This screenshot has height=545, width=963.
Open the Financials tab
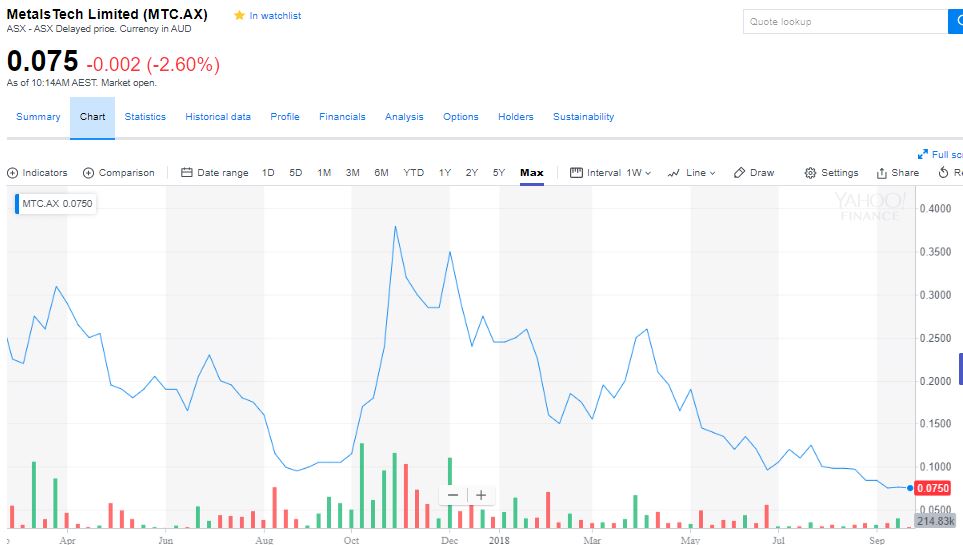(x=342, y=117)
